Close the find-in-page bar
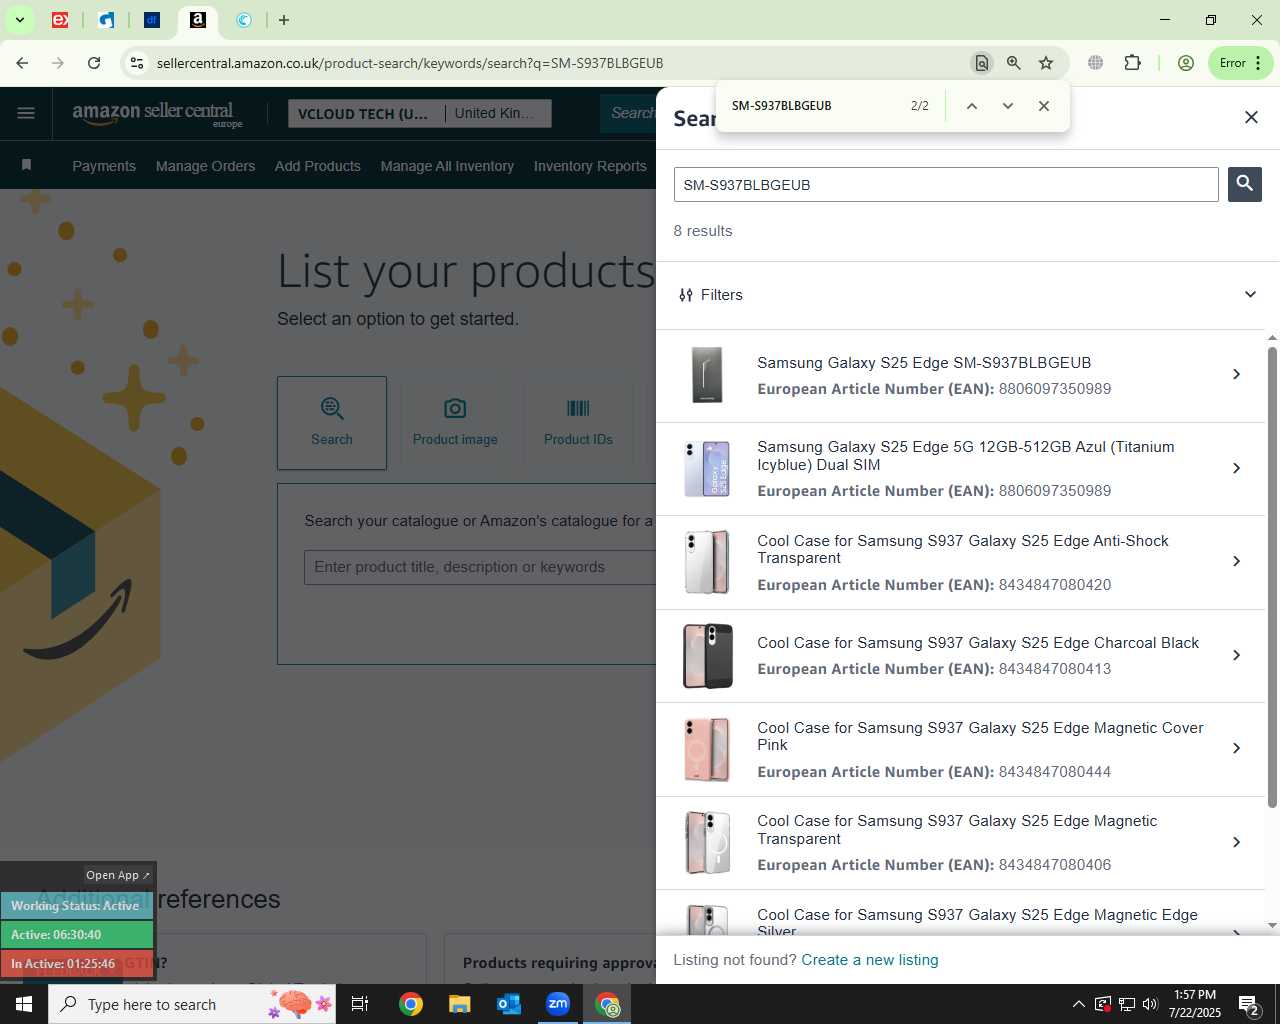The width and height of the screenshot is (1280, 1024). tap(1044, 106)
